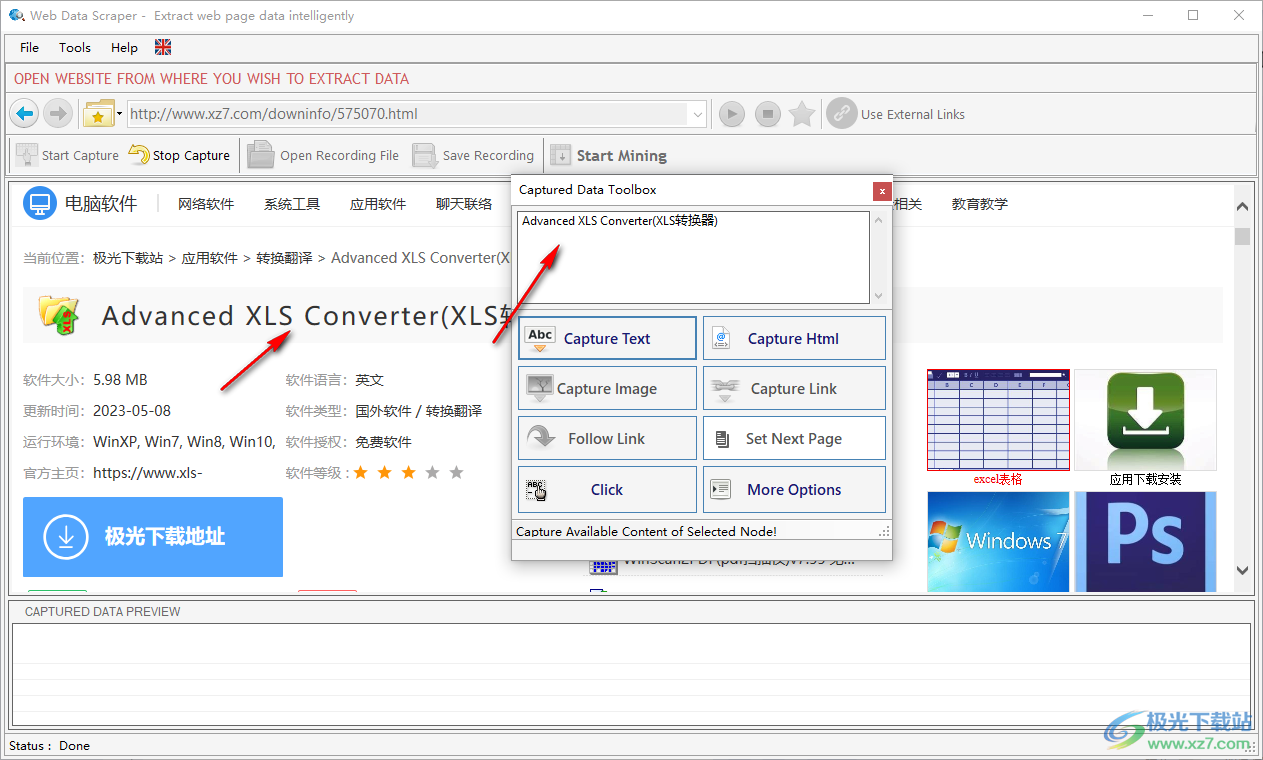Image resolution: width=1263 pixels, height=760 pixels.
Task: Open the 教育教学 category tab
Action: click(980, 204)
